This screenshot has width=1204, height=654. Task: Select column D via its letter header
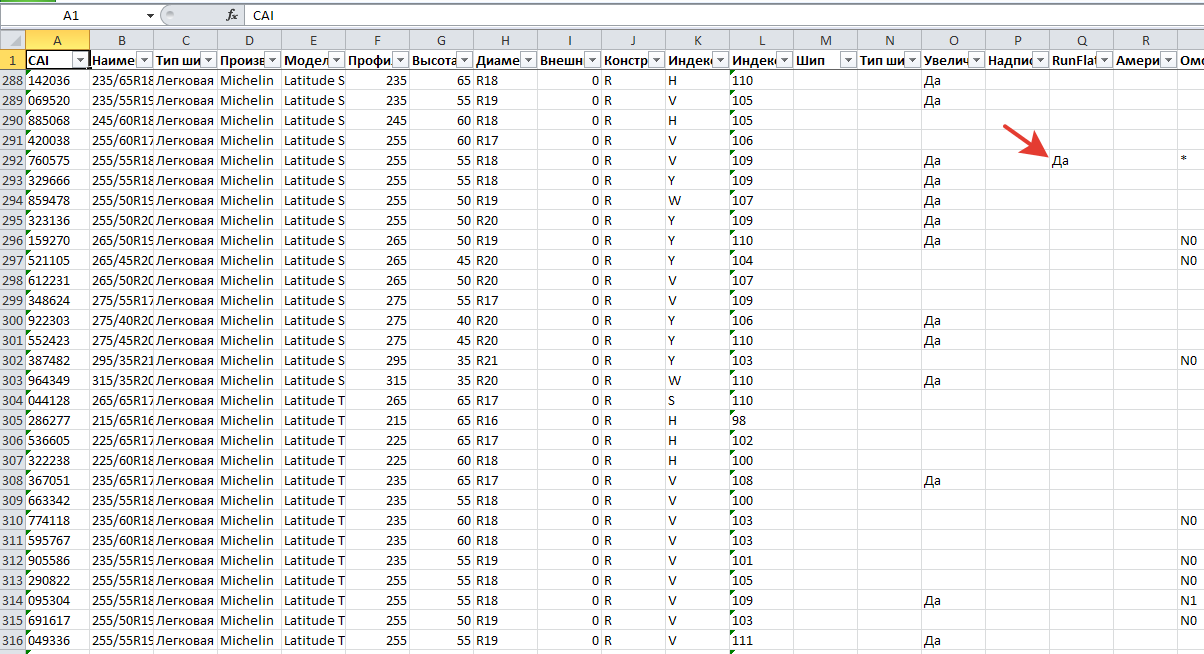click(249, 40)
